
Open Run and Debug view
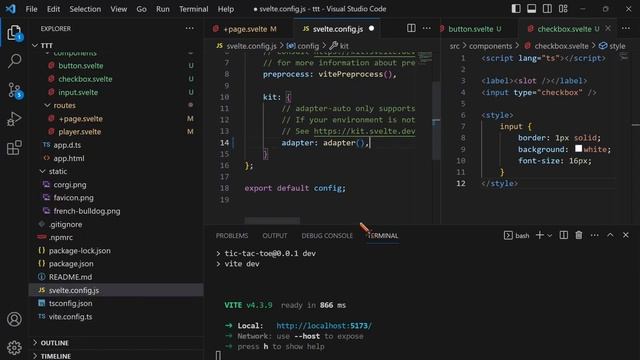pos(14,119)
